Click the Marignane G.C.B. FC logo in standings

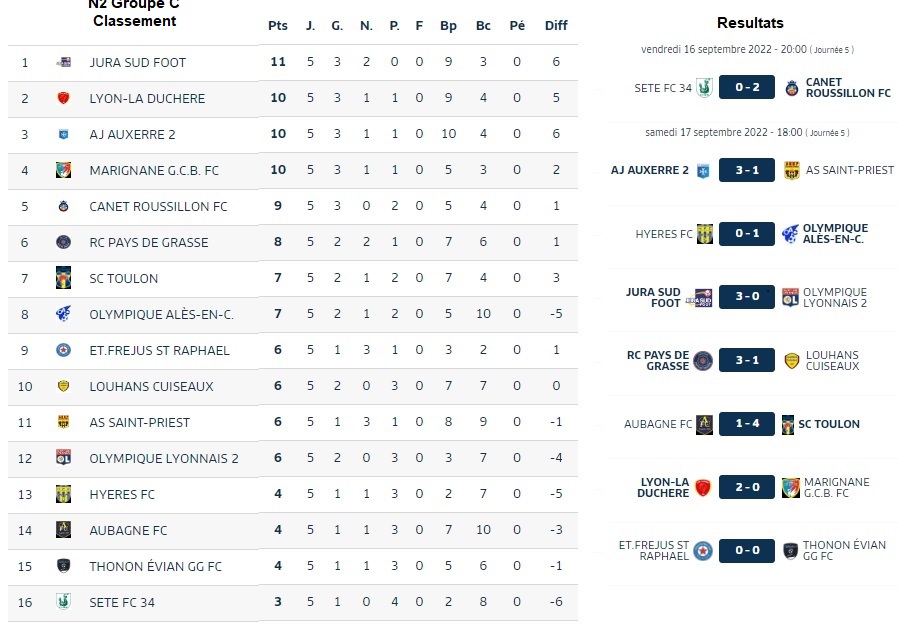64,170
